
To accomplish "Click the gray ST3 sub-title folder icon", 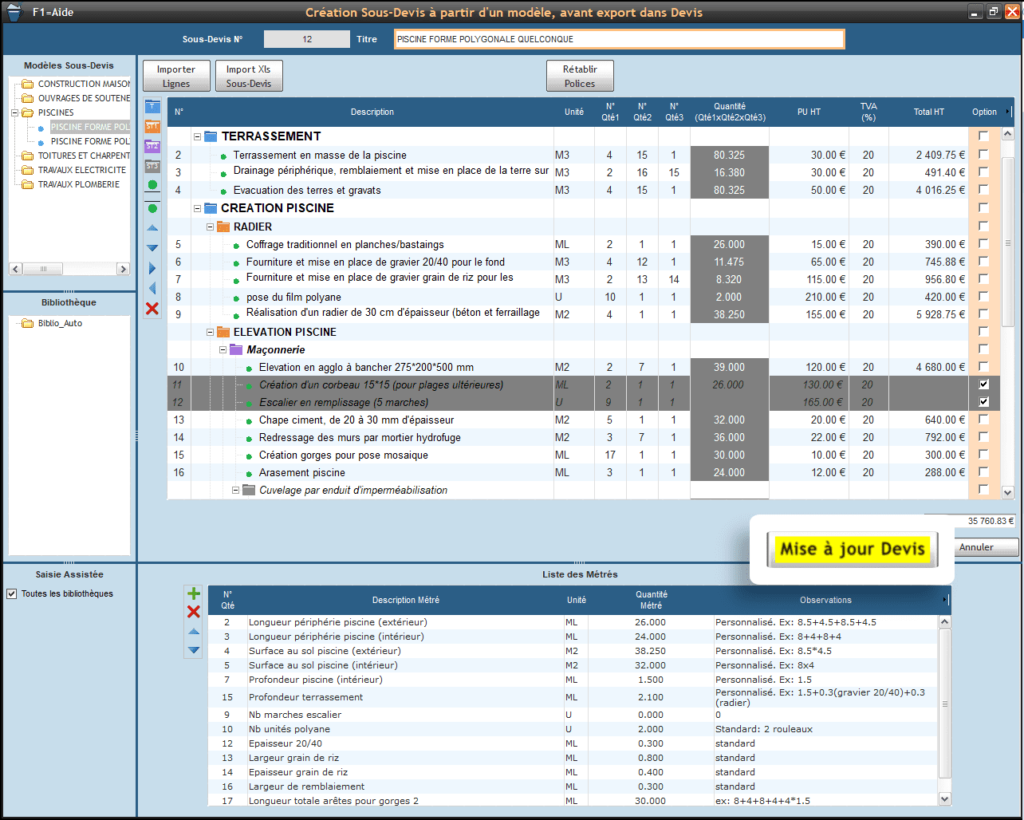I will 152,166.
